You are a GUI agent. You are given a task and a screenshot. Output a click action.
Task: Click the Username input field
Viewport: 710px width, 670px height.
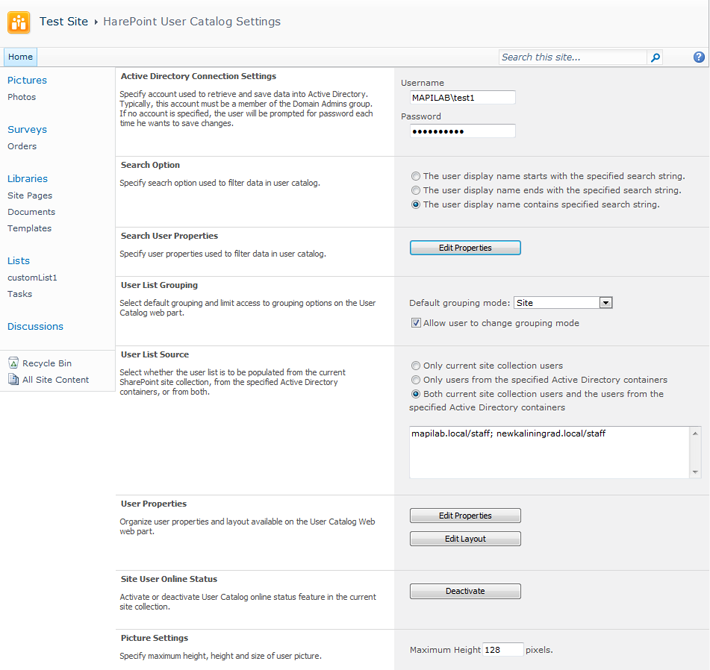pyautogui.click(x=462, y=98)
